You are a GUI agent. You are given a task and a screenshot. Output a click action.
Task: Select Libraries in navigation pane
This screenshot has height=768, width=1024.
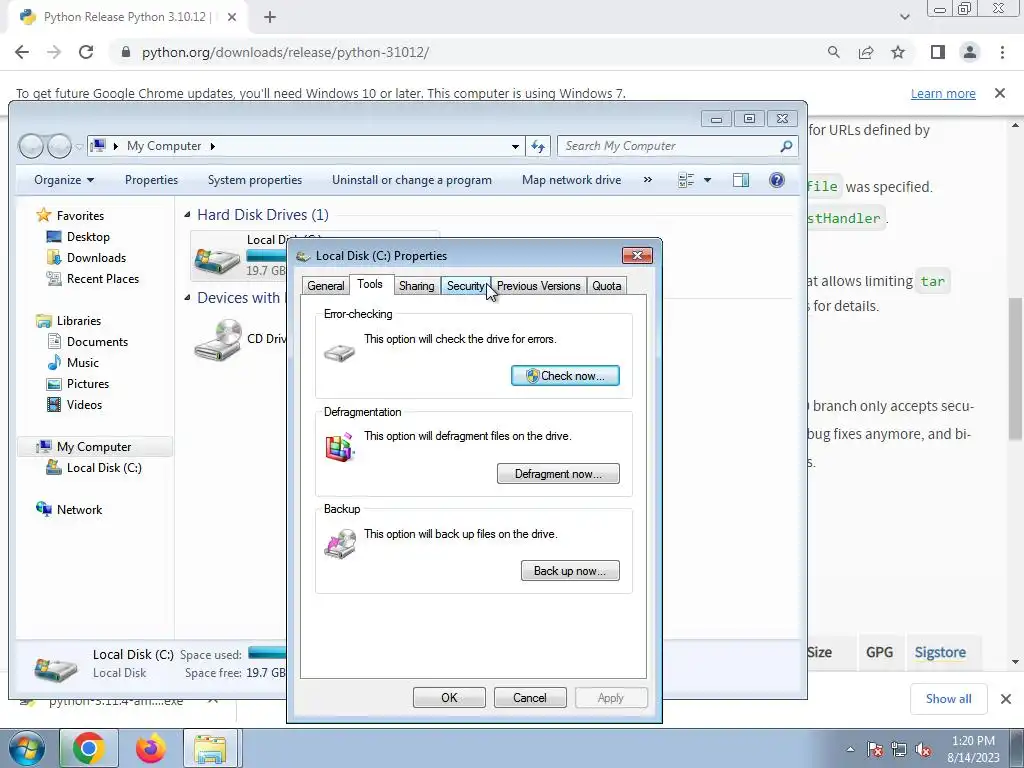coord(78,321)
